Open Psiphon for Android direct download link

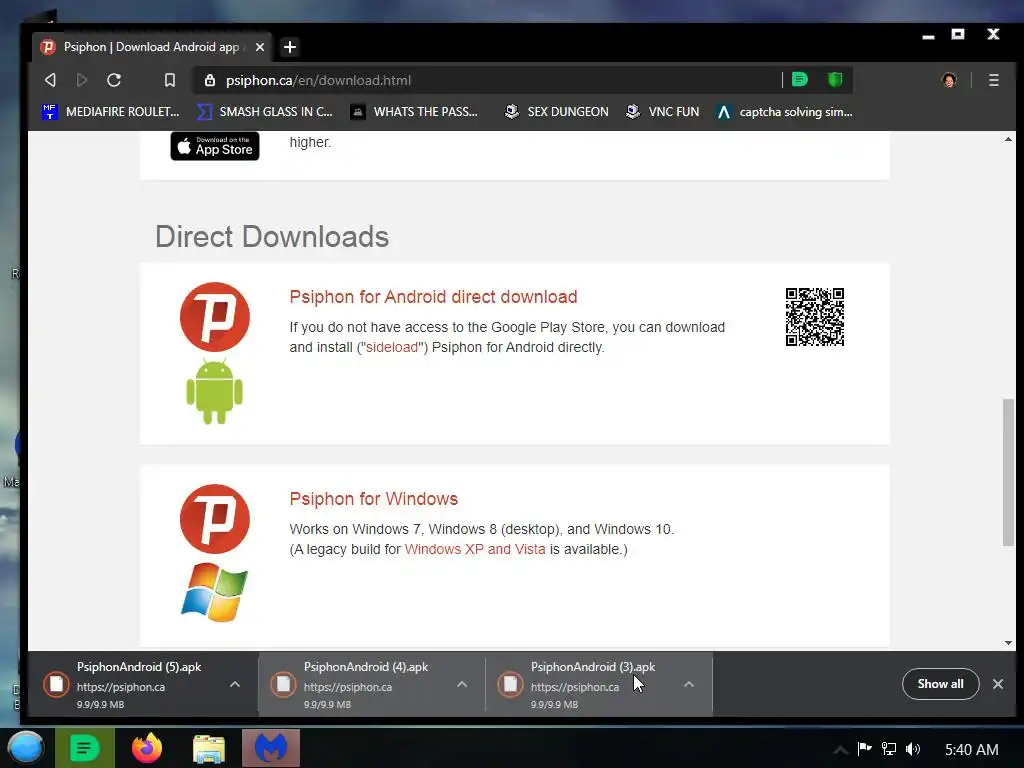[x=433, y=296]
